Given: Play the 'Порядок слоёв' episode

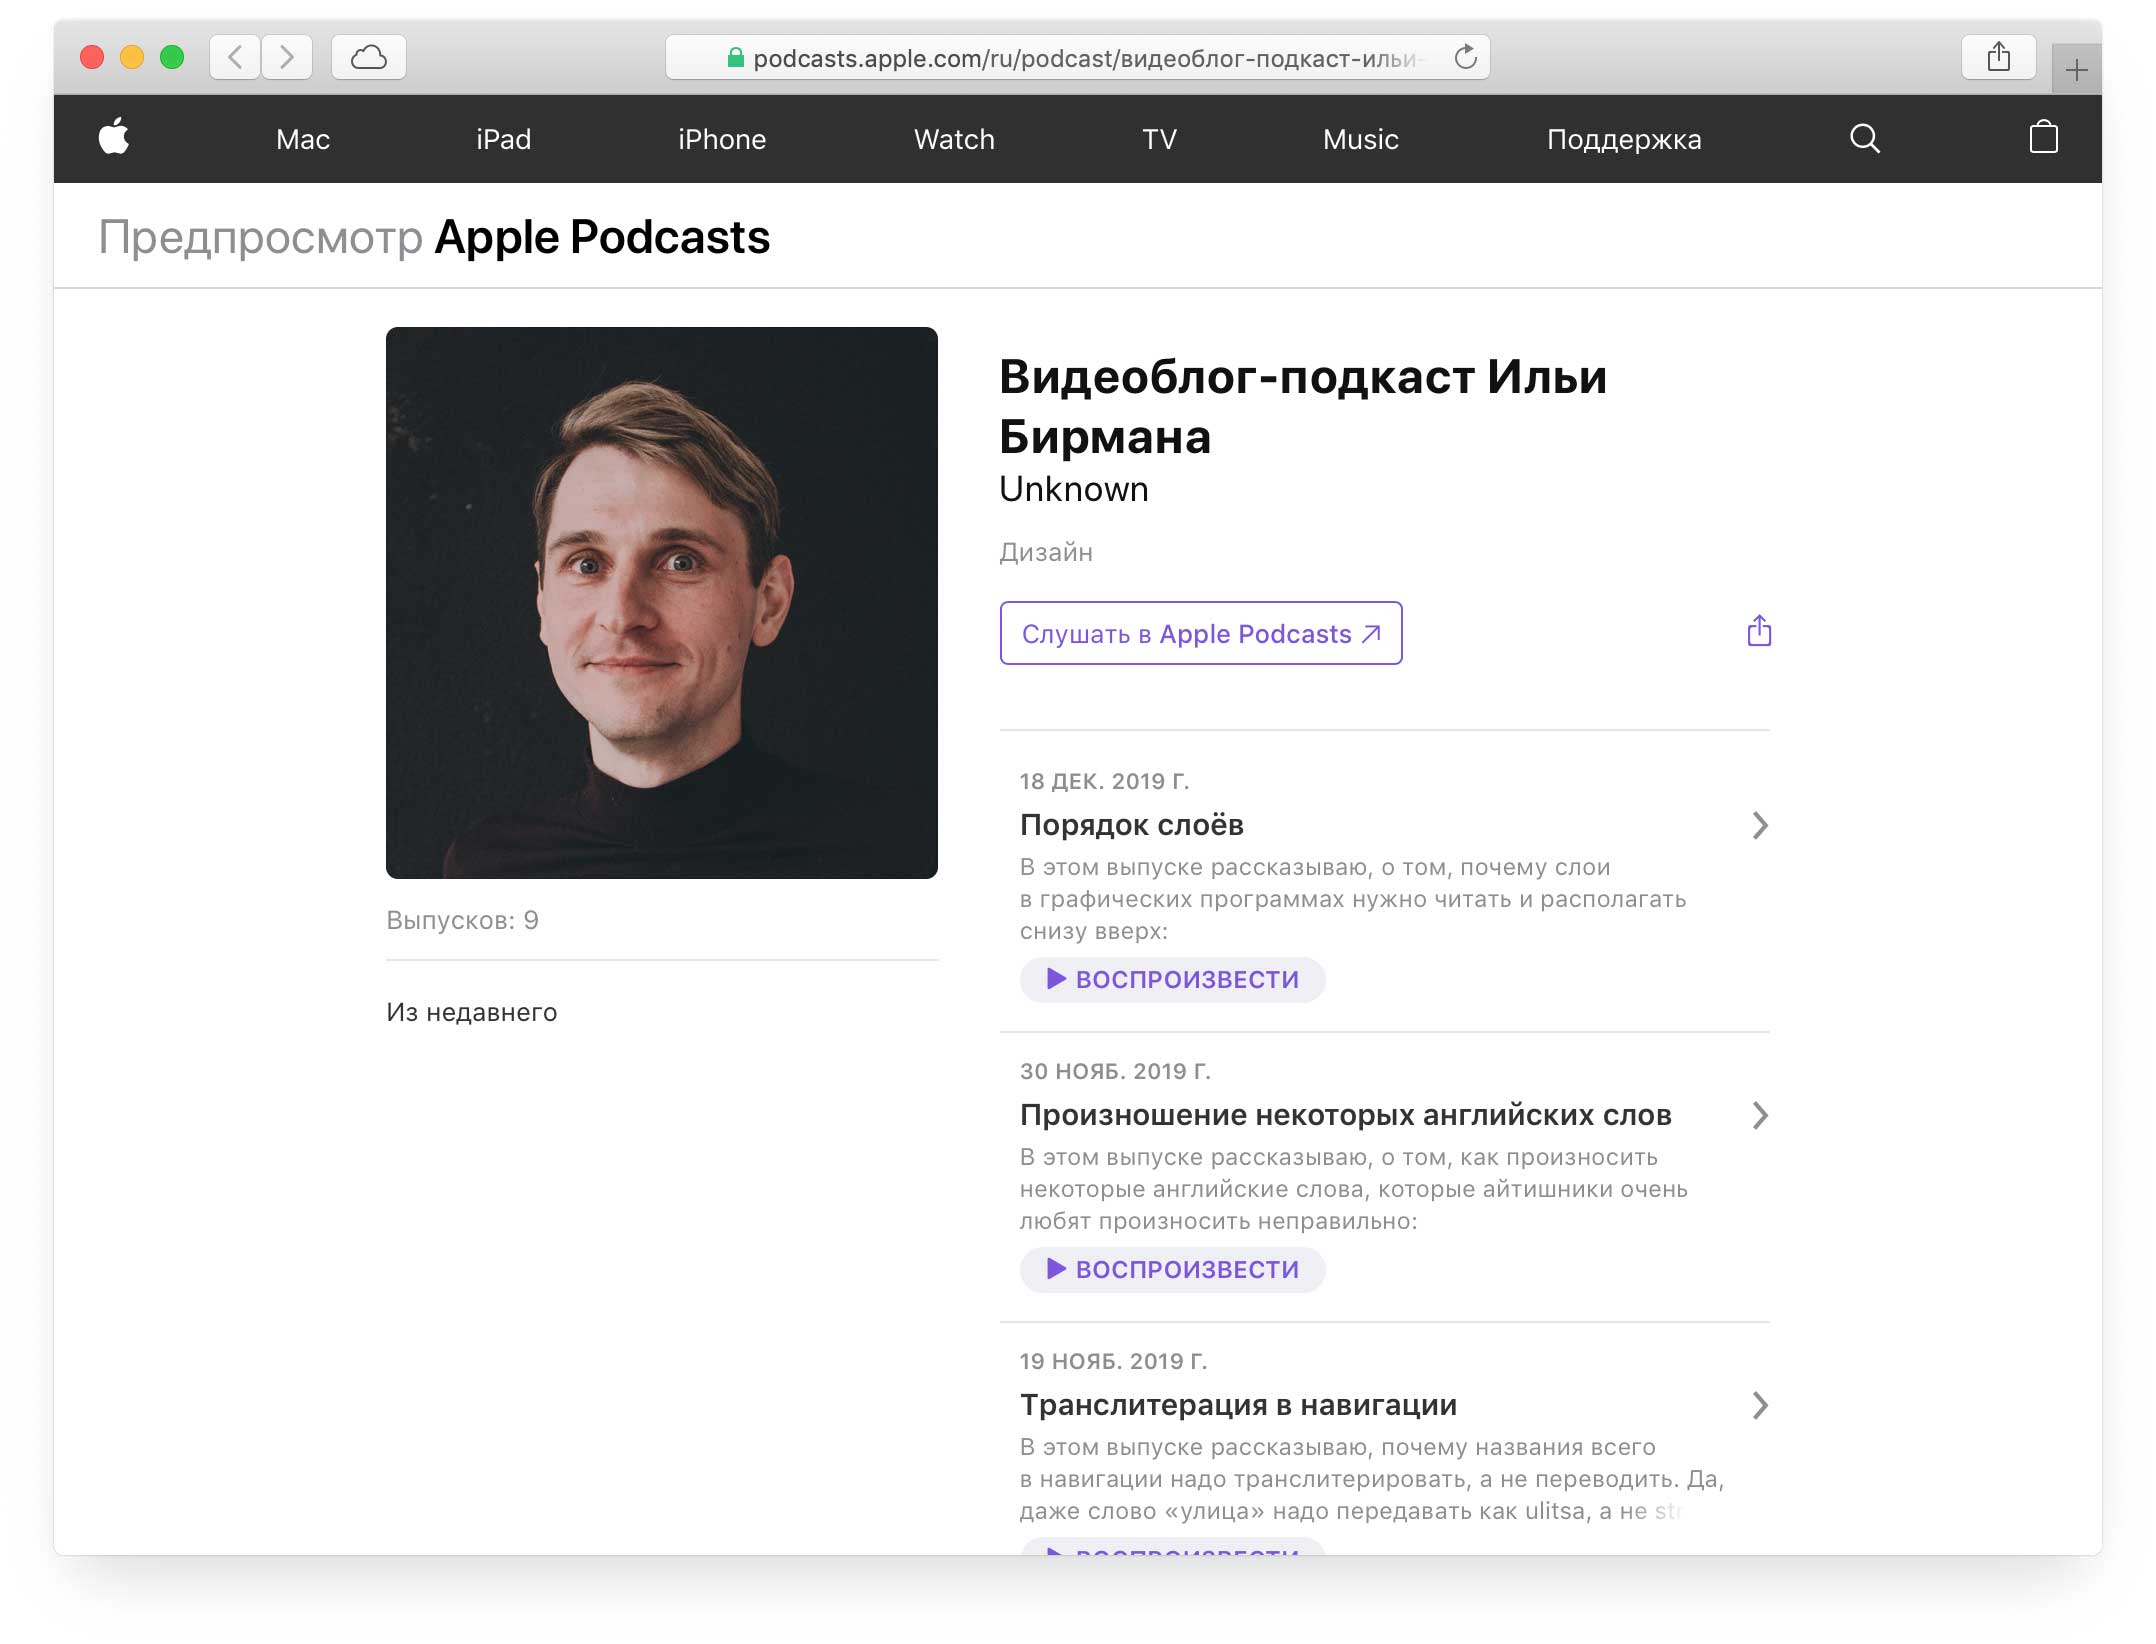Looking at the screenshot, I should 1172,979.
